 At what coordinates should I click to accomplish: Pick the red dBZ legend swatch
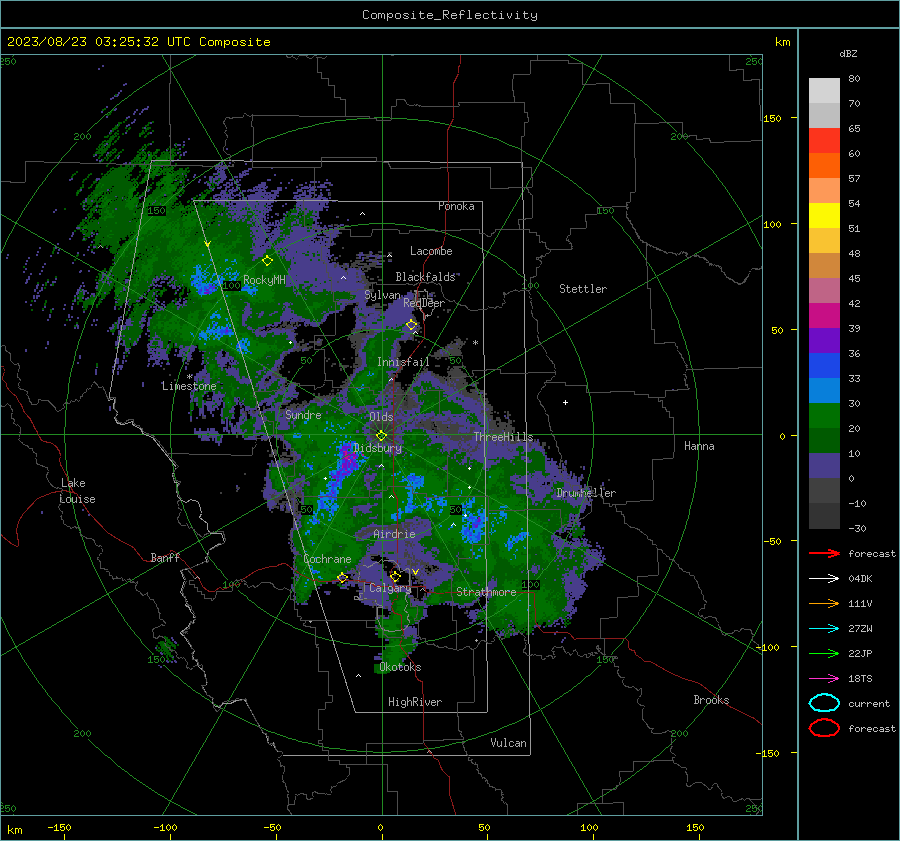click(x=824, y=140)
